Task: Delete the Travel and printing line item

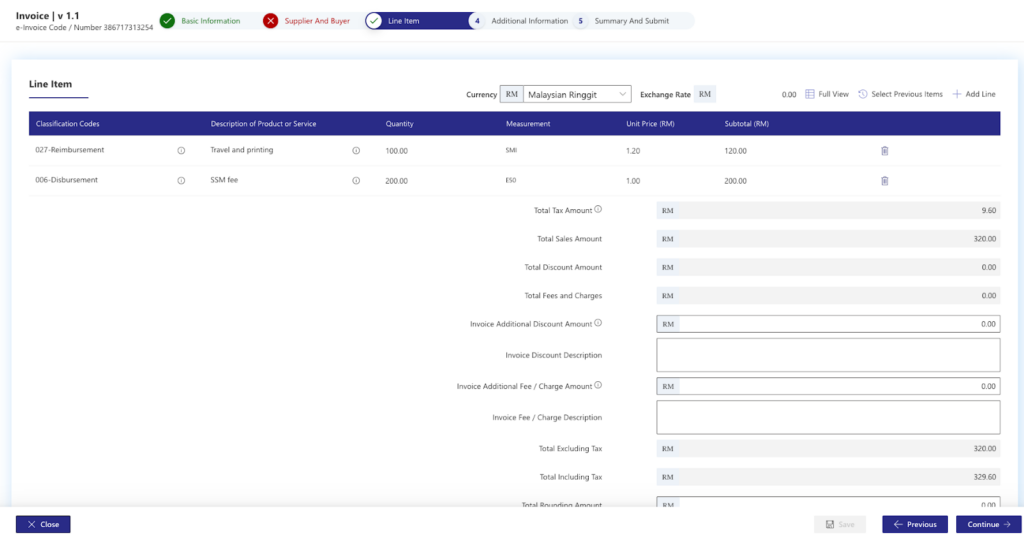Action: point(884,151)
